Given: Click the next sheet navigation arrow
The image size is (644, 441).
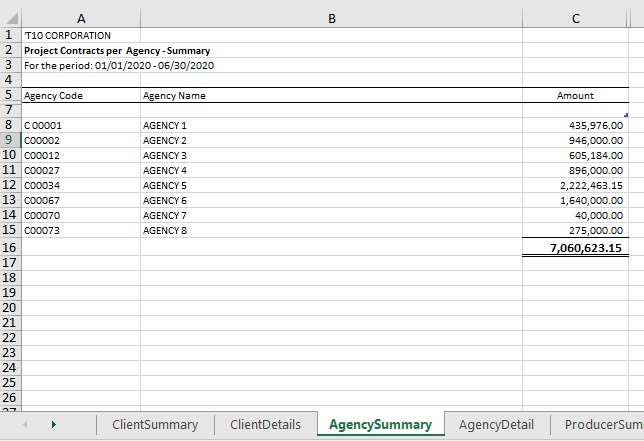Looking at the screenshot, I should 53,425.
